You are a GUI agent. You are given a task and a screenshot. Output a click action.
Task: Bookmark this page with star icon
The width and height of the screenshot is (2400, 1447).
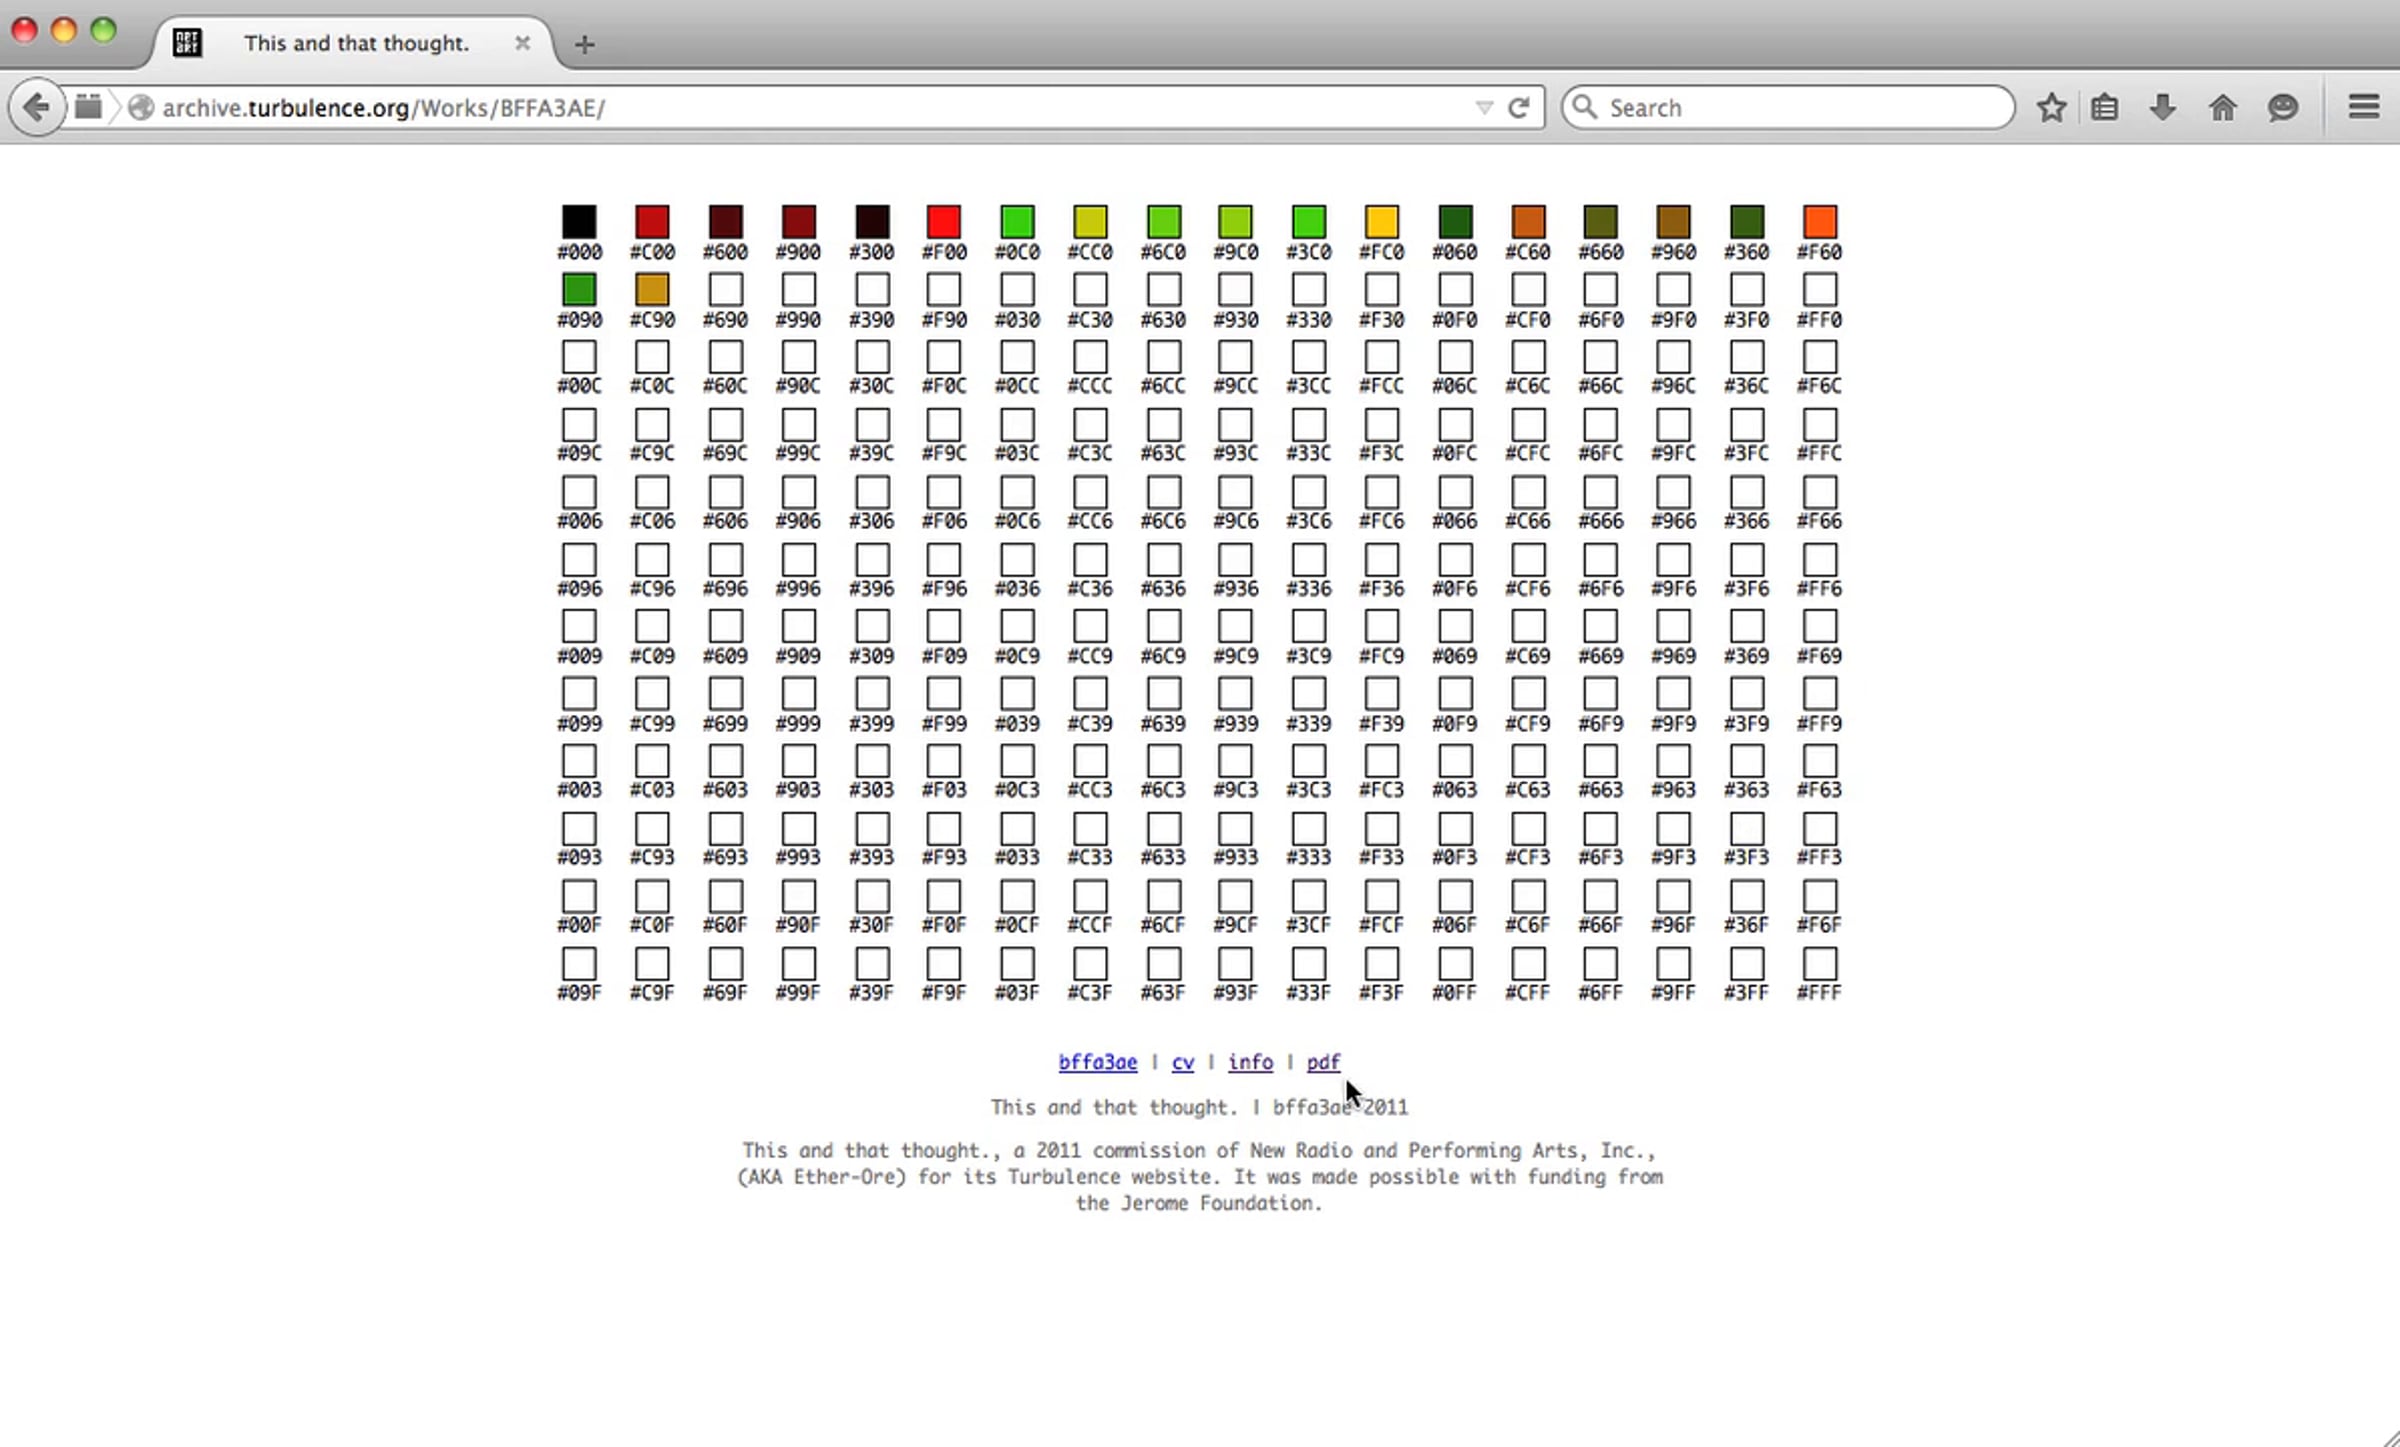pos(2051,107)
